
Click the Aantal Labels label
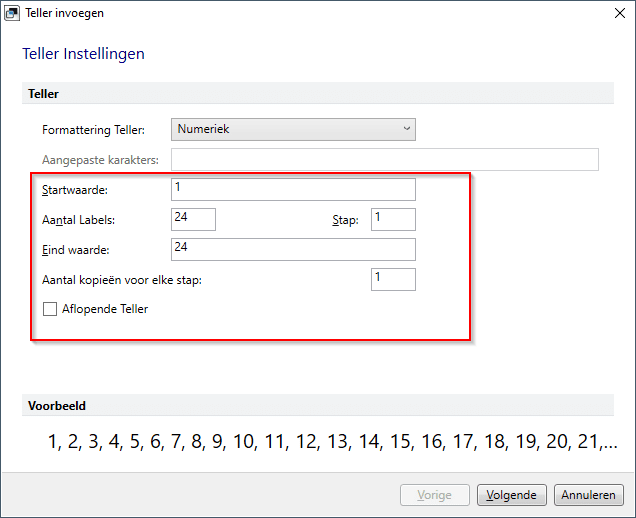[x=79, y=220]
